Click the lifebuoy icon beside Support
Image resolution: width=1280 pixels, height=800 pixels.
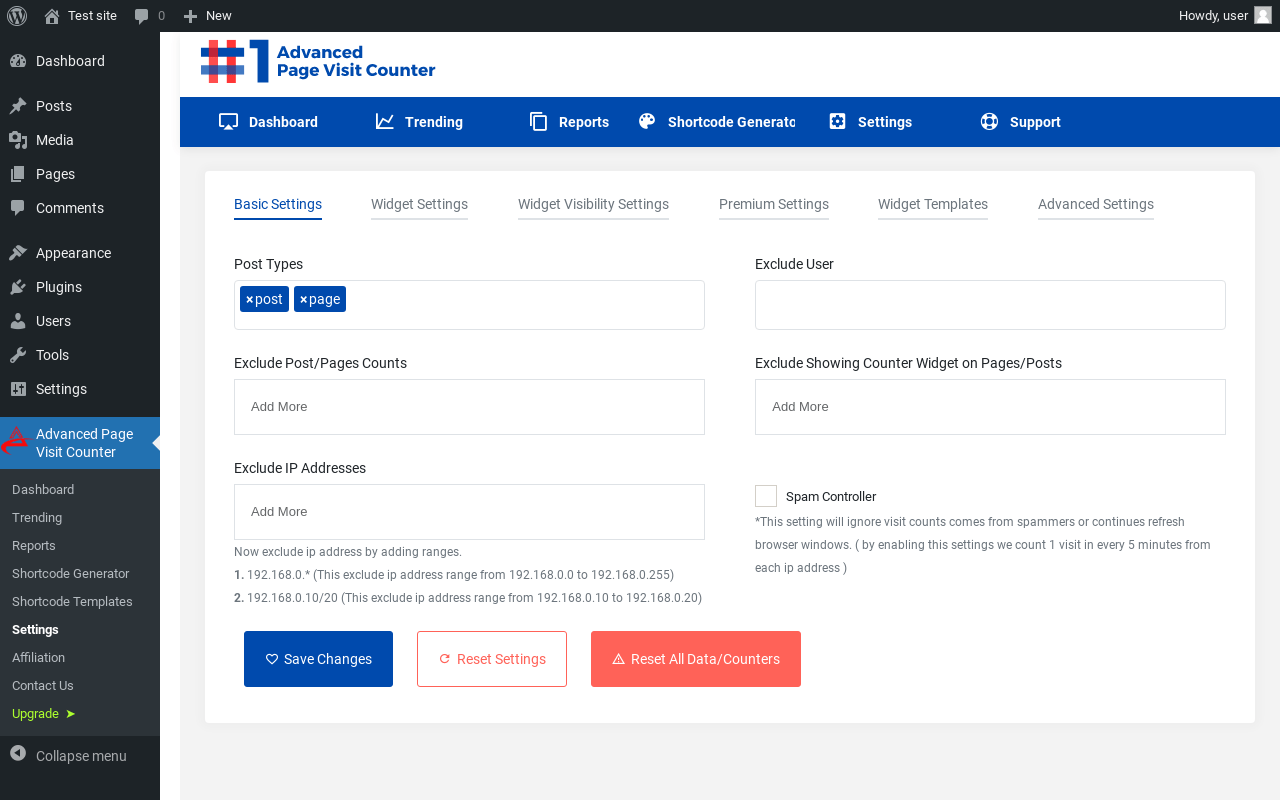click(x=989, y=121)
